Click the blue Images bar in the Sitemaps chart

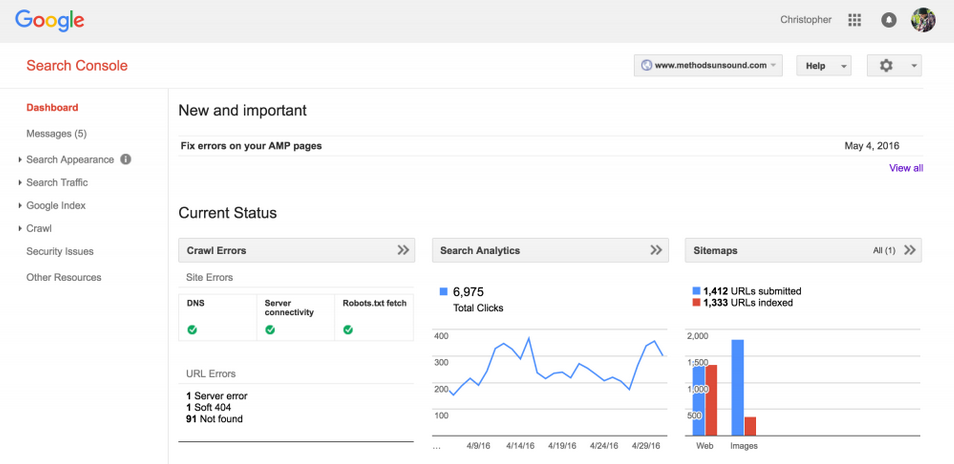pos(737,387)
